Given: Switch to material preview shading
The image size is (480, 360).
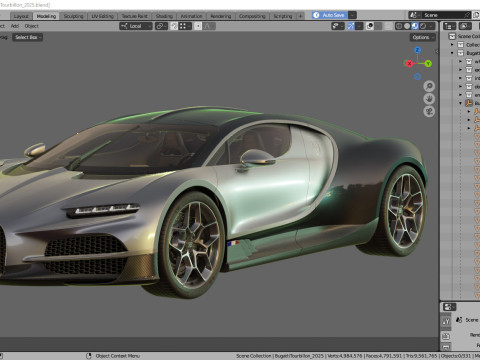Looking at the screenshot, I should (415, 26).
